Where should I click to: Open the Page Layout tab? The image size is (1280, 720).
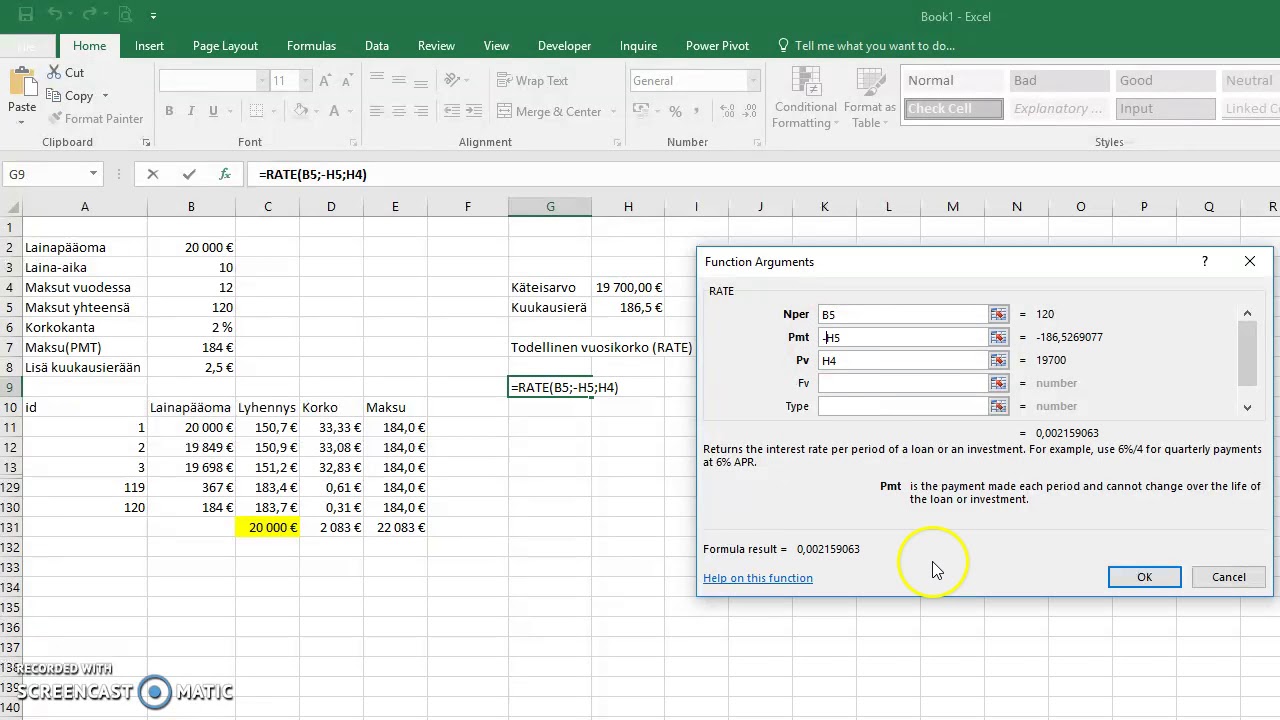click(x=225, y=46)
